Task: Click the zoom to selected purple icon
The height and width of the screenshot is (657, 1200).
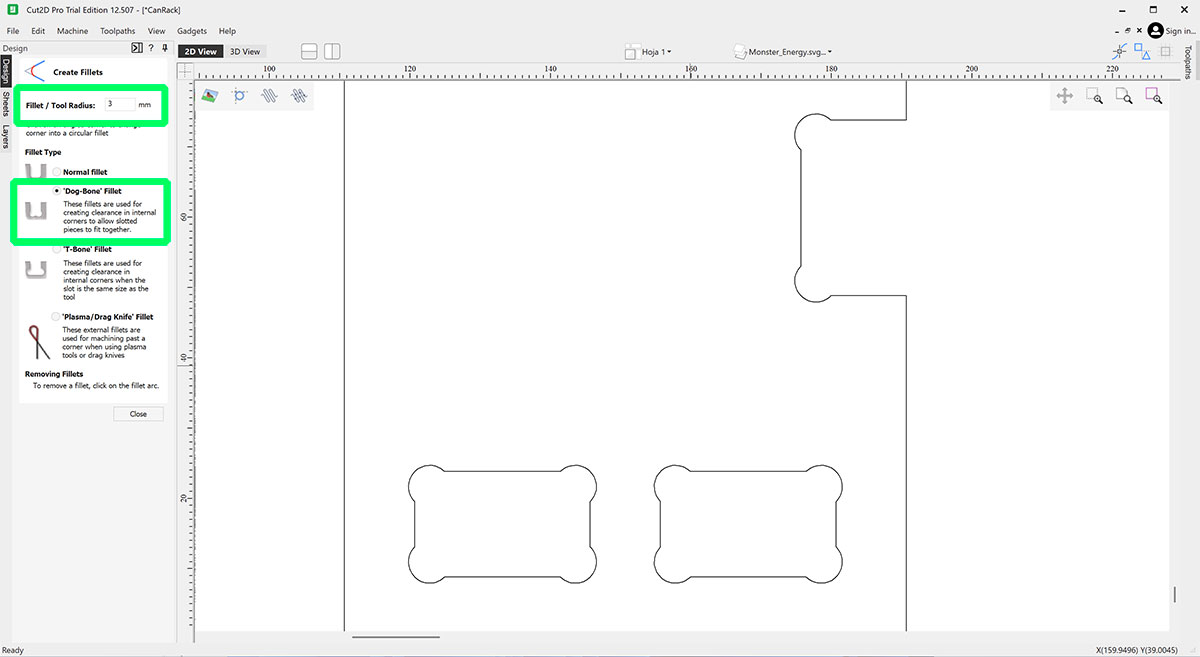Action: click(1153, 96)
